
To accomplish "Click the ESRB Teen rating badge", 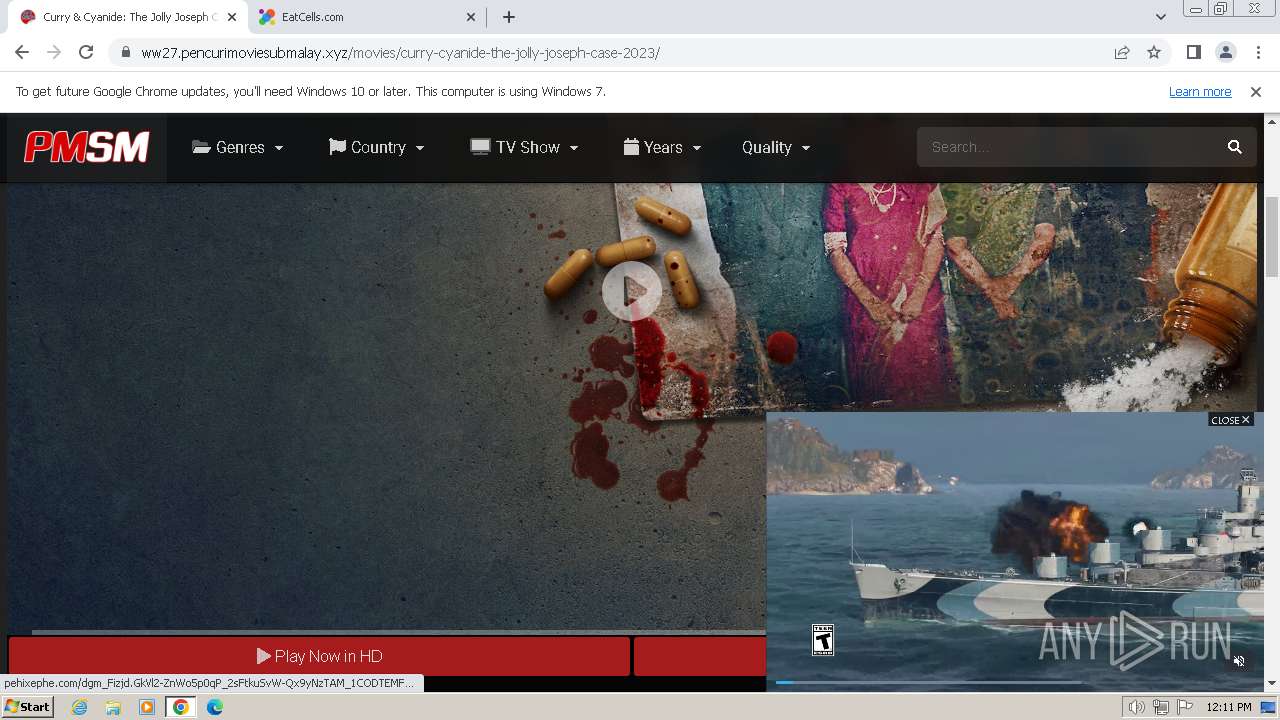I will tap(823, 640).
